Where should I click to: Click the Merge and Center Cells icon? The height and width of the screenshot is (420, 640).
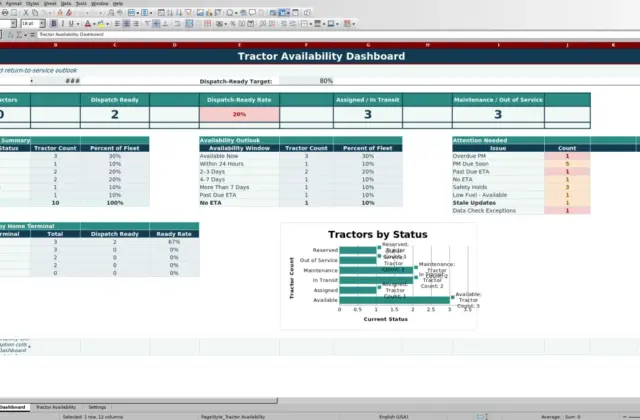pyautogui.click(x=189, y=24)
